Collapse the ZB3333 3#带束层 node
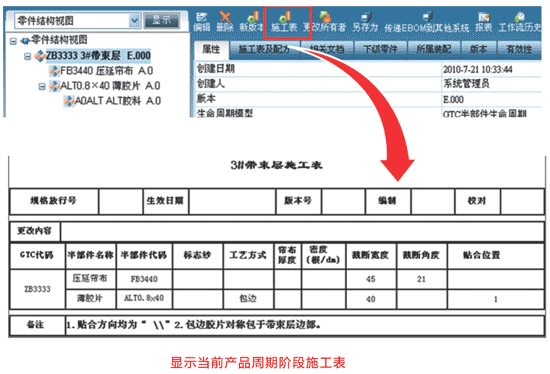Screen dimensions: 550x374 tap(27, 56)
